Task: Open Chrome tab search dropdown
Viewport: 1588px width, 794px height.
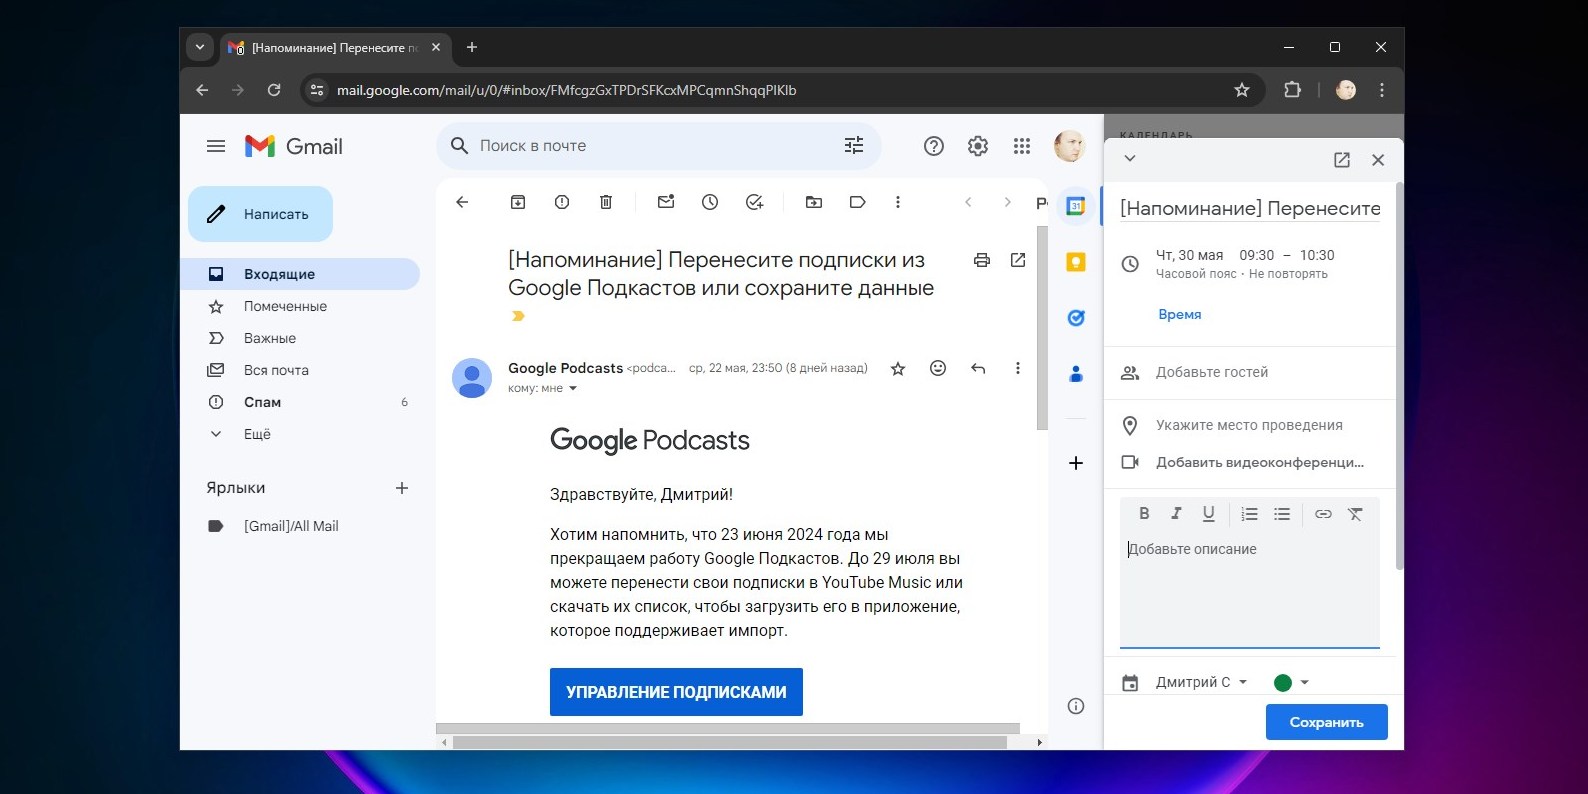Action: [200, 47]
